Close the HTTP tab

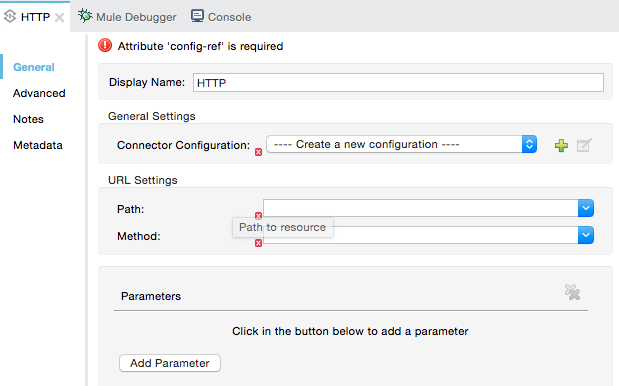[59, 17]
